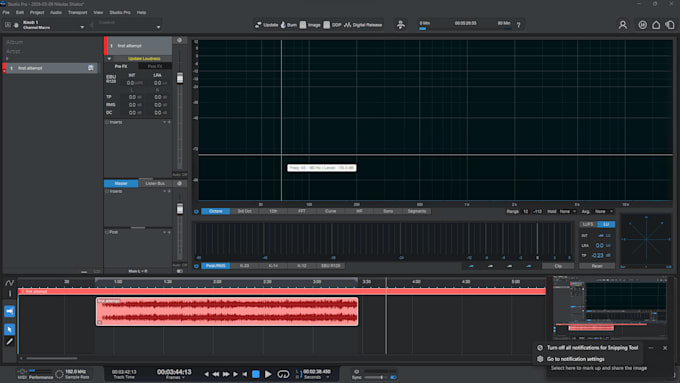Screen dimensions: 680x383
Task: Click the edit icon on first attempt track row
Action: pyautogui.click(x=91, y=68)
